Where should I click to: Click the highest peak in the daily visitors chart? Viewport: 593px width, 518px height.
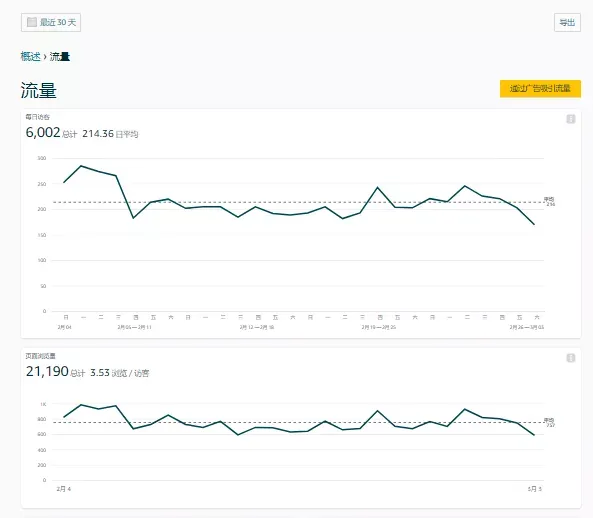pyautogui.click(x=81, y=166)
